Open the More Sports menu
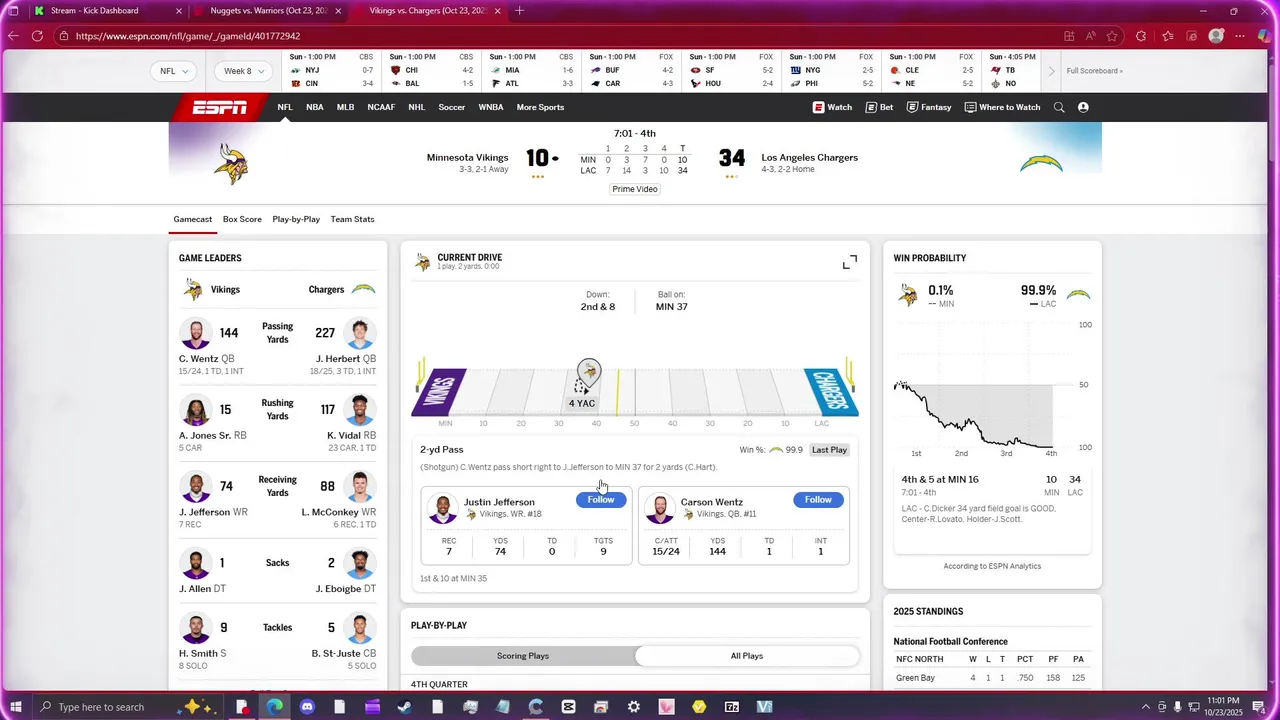Image resolution: width=1280 pixels, height=720 pixels. coord(540,107)
